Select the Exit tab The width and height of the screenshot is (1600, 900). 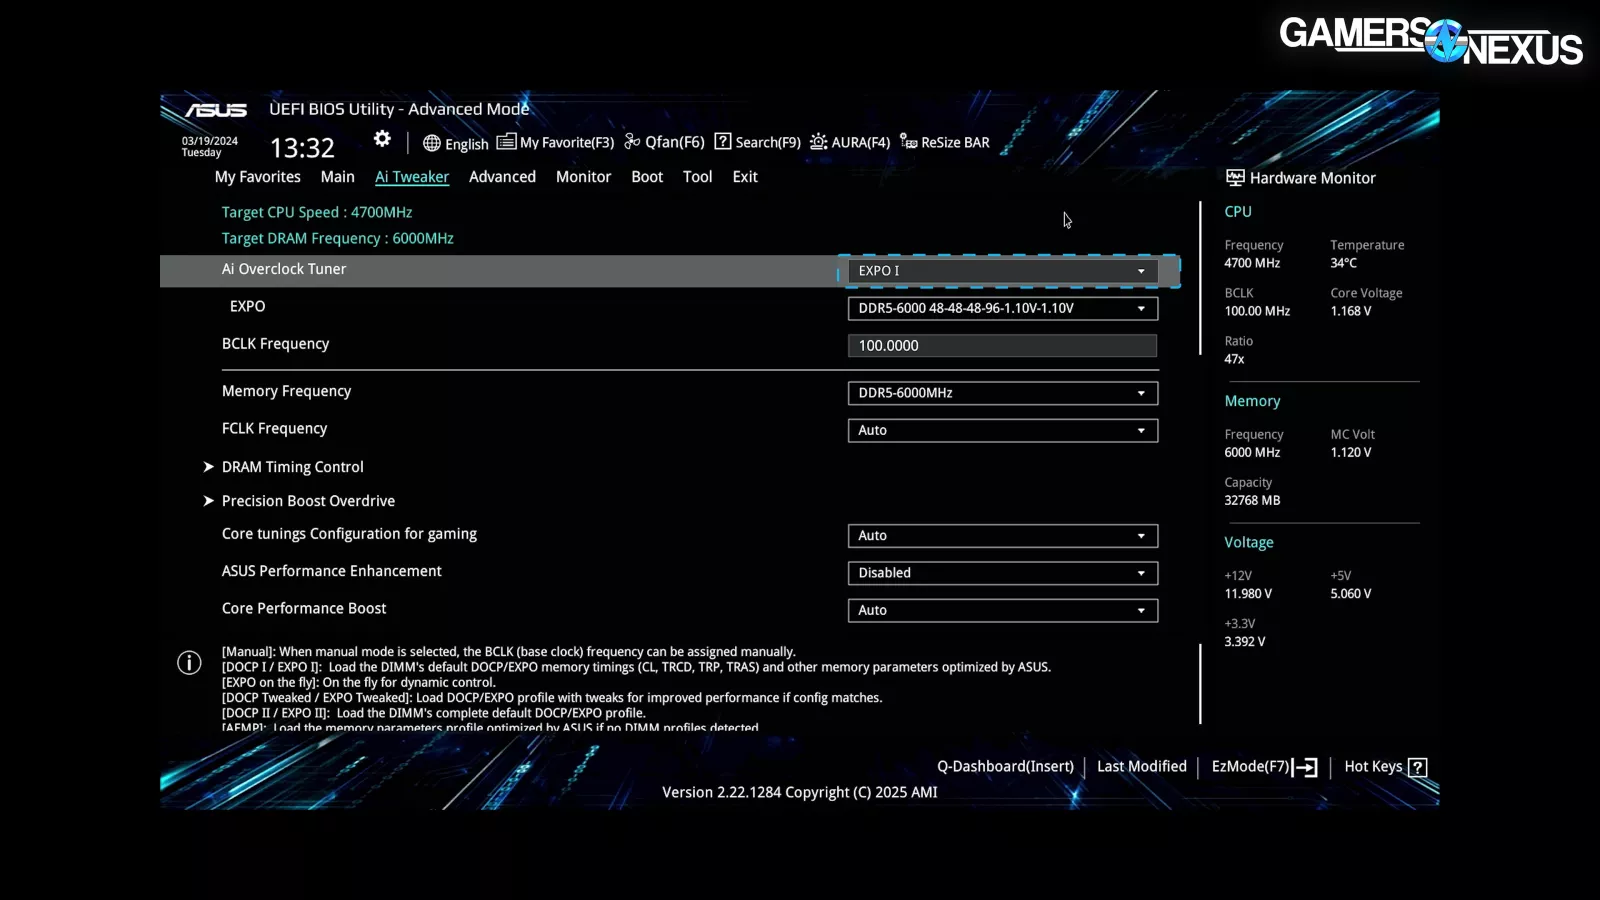point(745,177)
